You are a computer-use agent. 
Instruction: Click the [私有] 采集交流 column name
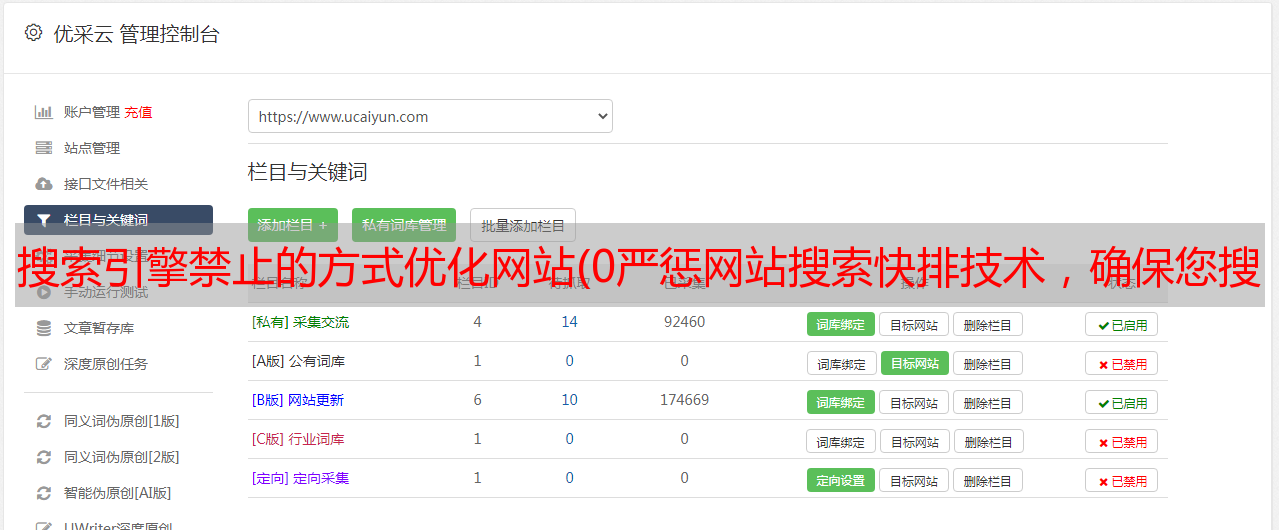[x=300, y=322]
